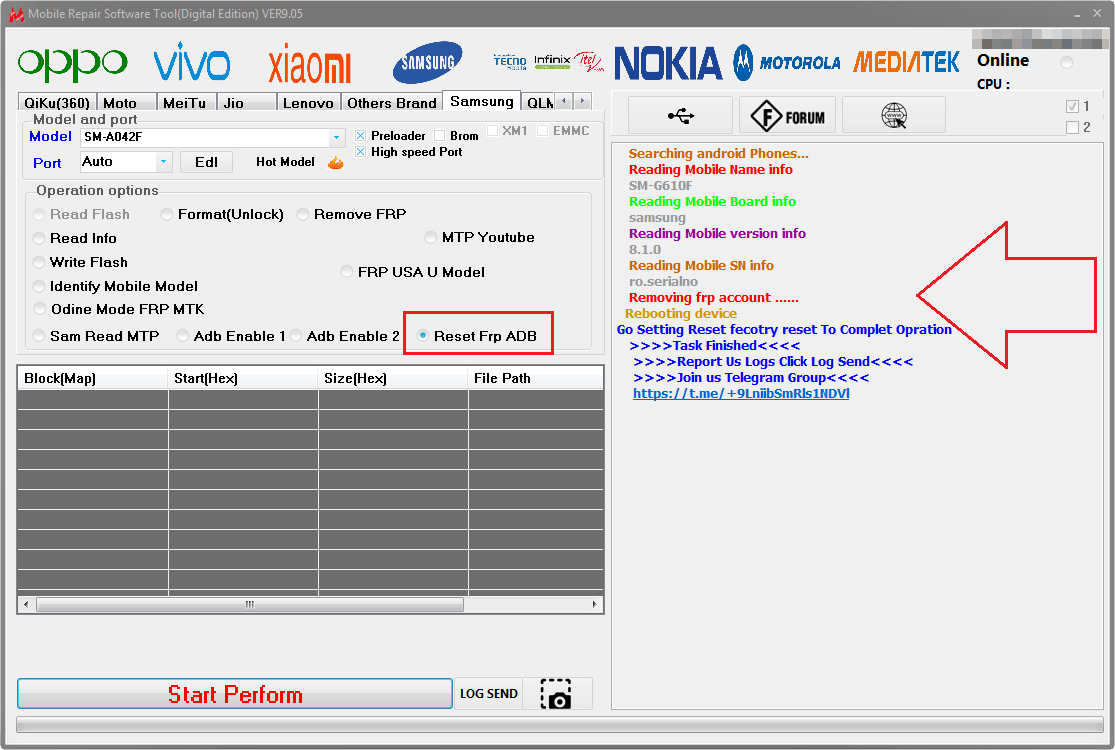Click the Task Finished log line
Image resolution: width=1115 pixels, height=750 pixels.
point(715,345)
